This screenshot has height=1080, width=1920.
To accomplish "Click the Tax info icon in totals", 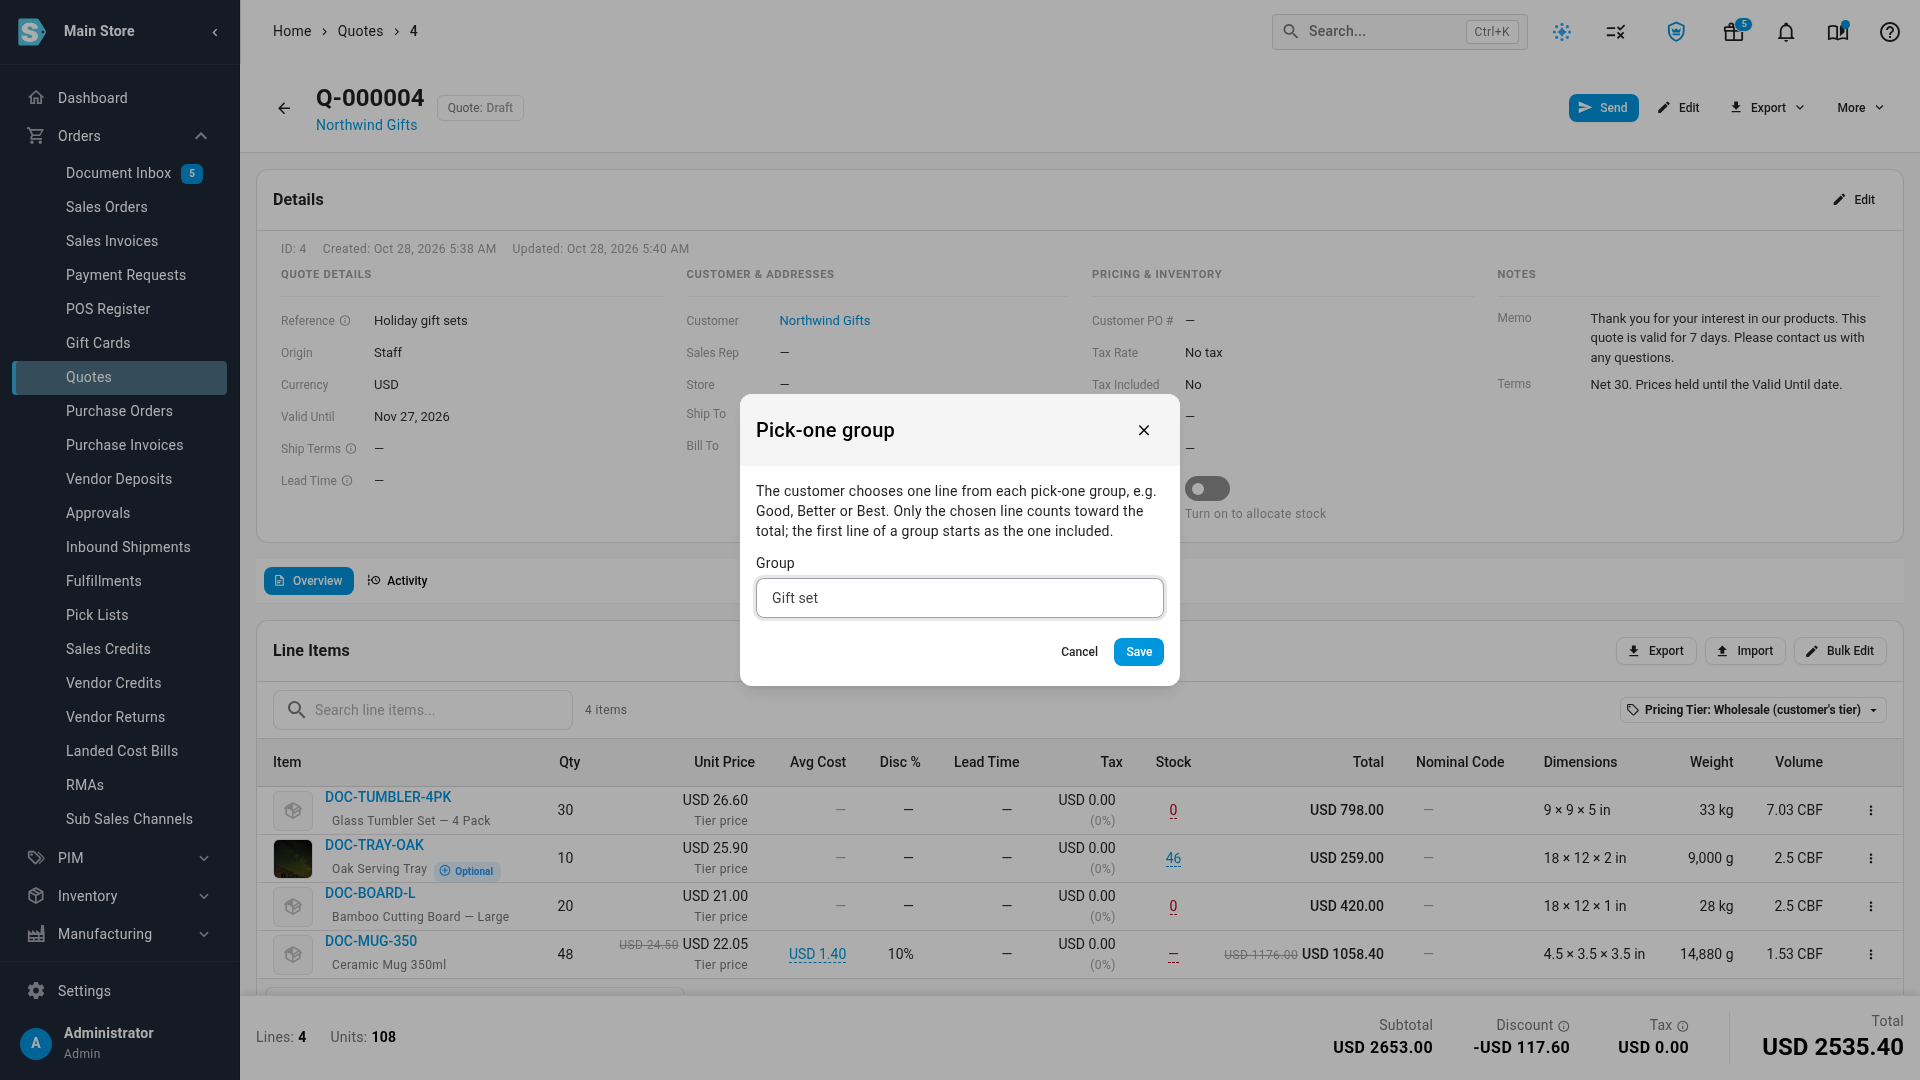I will [1683, 1026].
